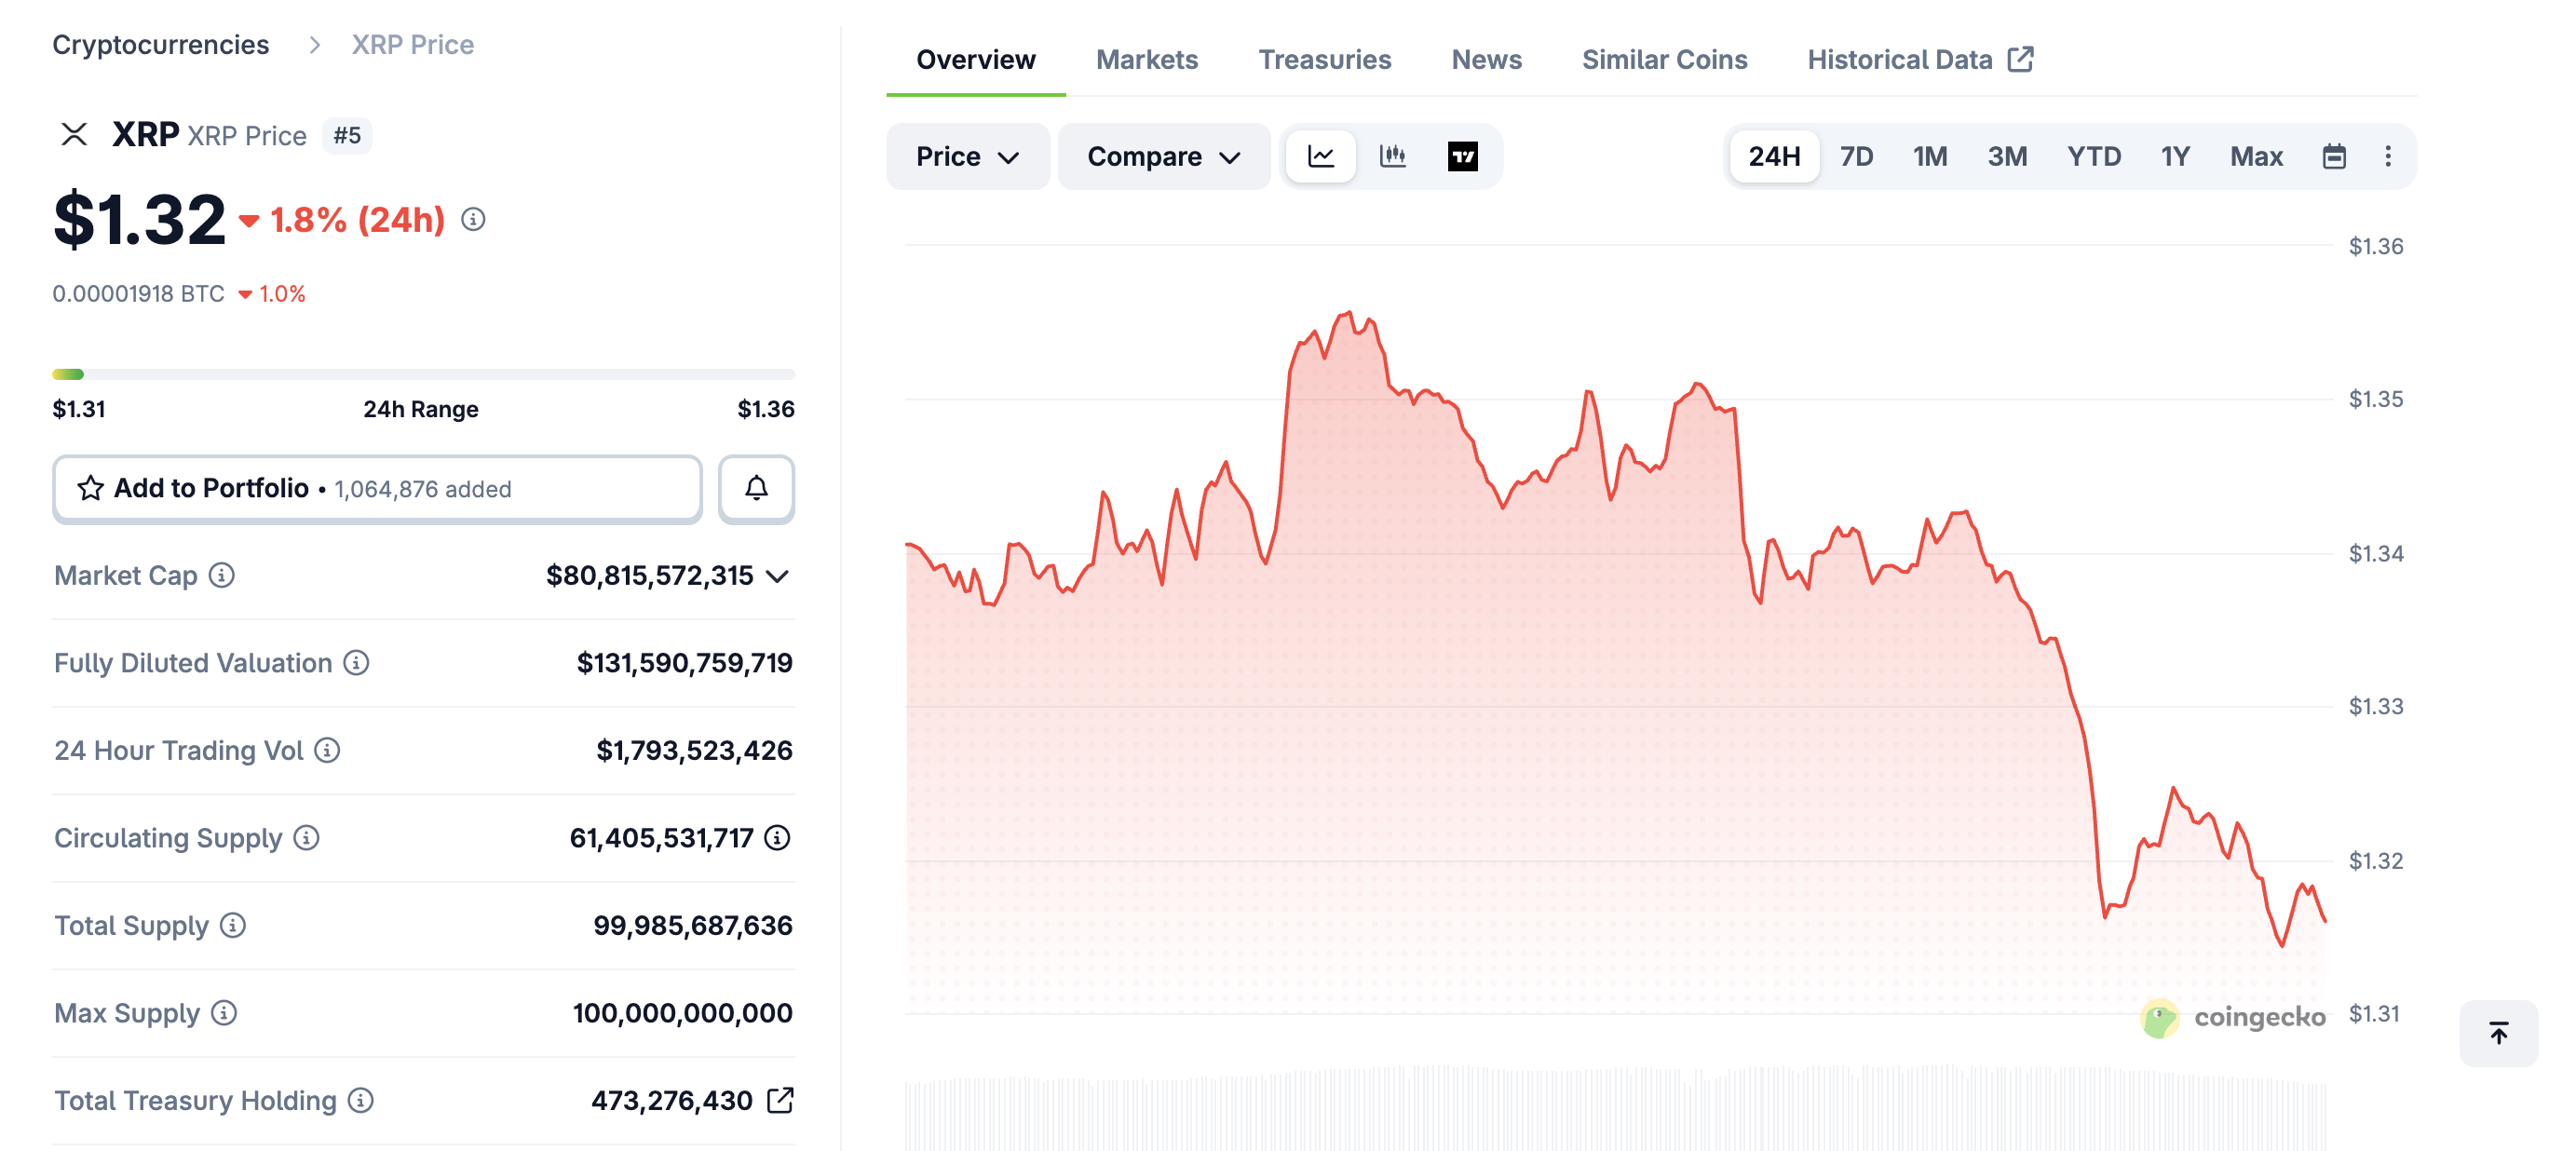The image size is (2576, 1151).
Task: Click the price alert bell icon
Action: coord(756,489)
